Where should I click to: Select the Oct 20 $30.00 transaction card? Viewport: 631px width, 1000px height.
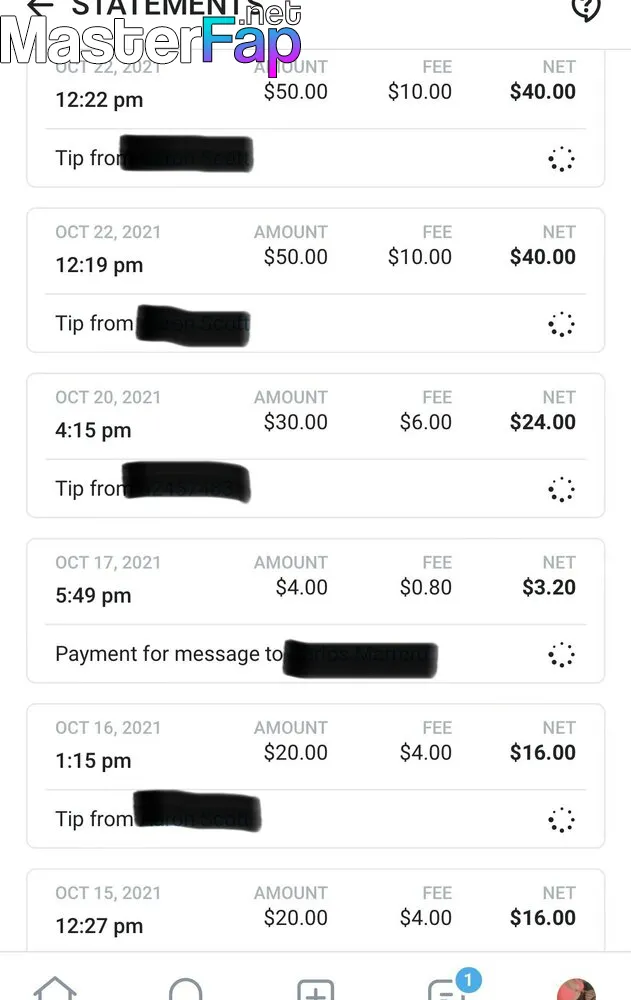point(315,445)
